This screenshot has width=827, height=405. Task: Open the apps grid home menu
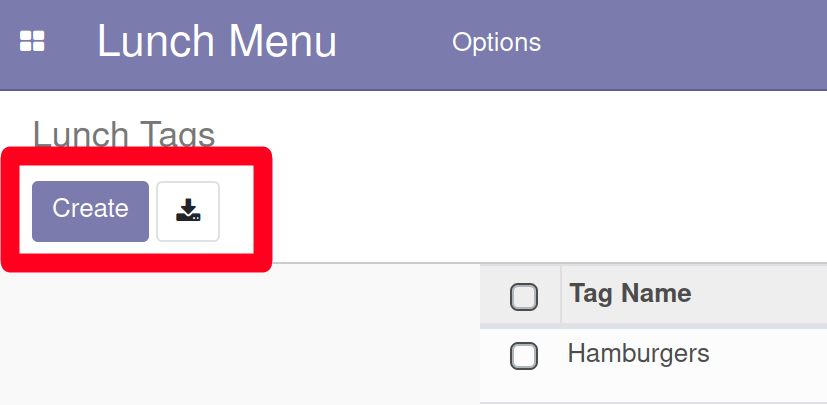tap(32, 41)
